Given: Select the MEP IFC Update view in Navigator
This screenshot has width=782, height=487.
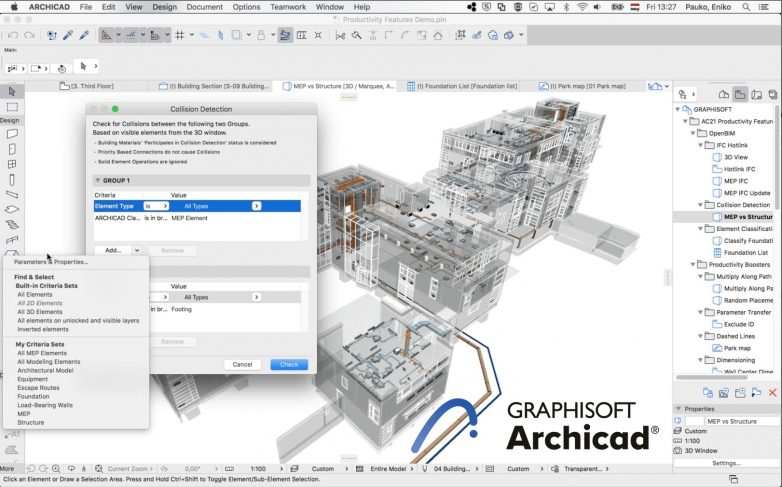Looking at the screenshot, I should pos(747,193).
